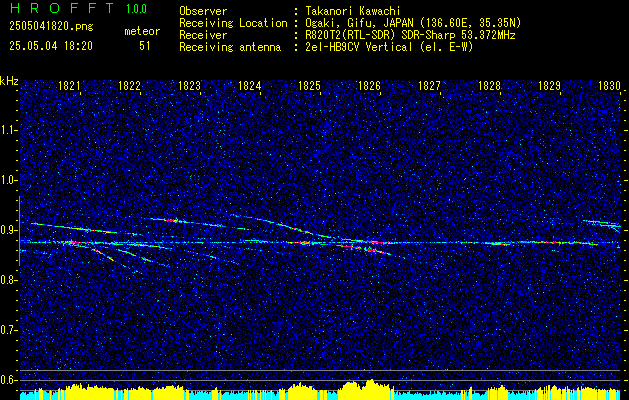The width and height of the screenshot is (629, 400).
Task: Click the 1824 time marker
Action: (250, 85)
